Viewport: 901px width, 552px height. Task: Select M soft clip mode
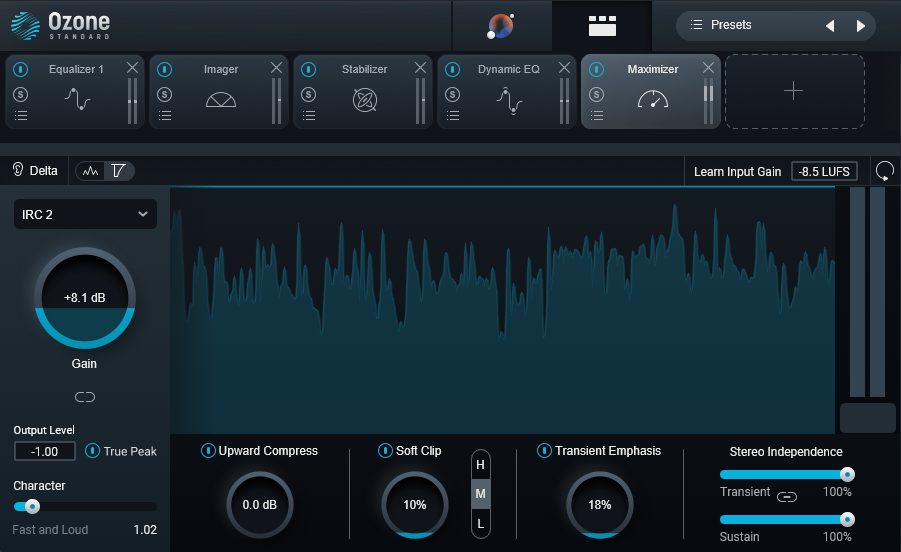[x=480, y=494]
